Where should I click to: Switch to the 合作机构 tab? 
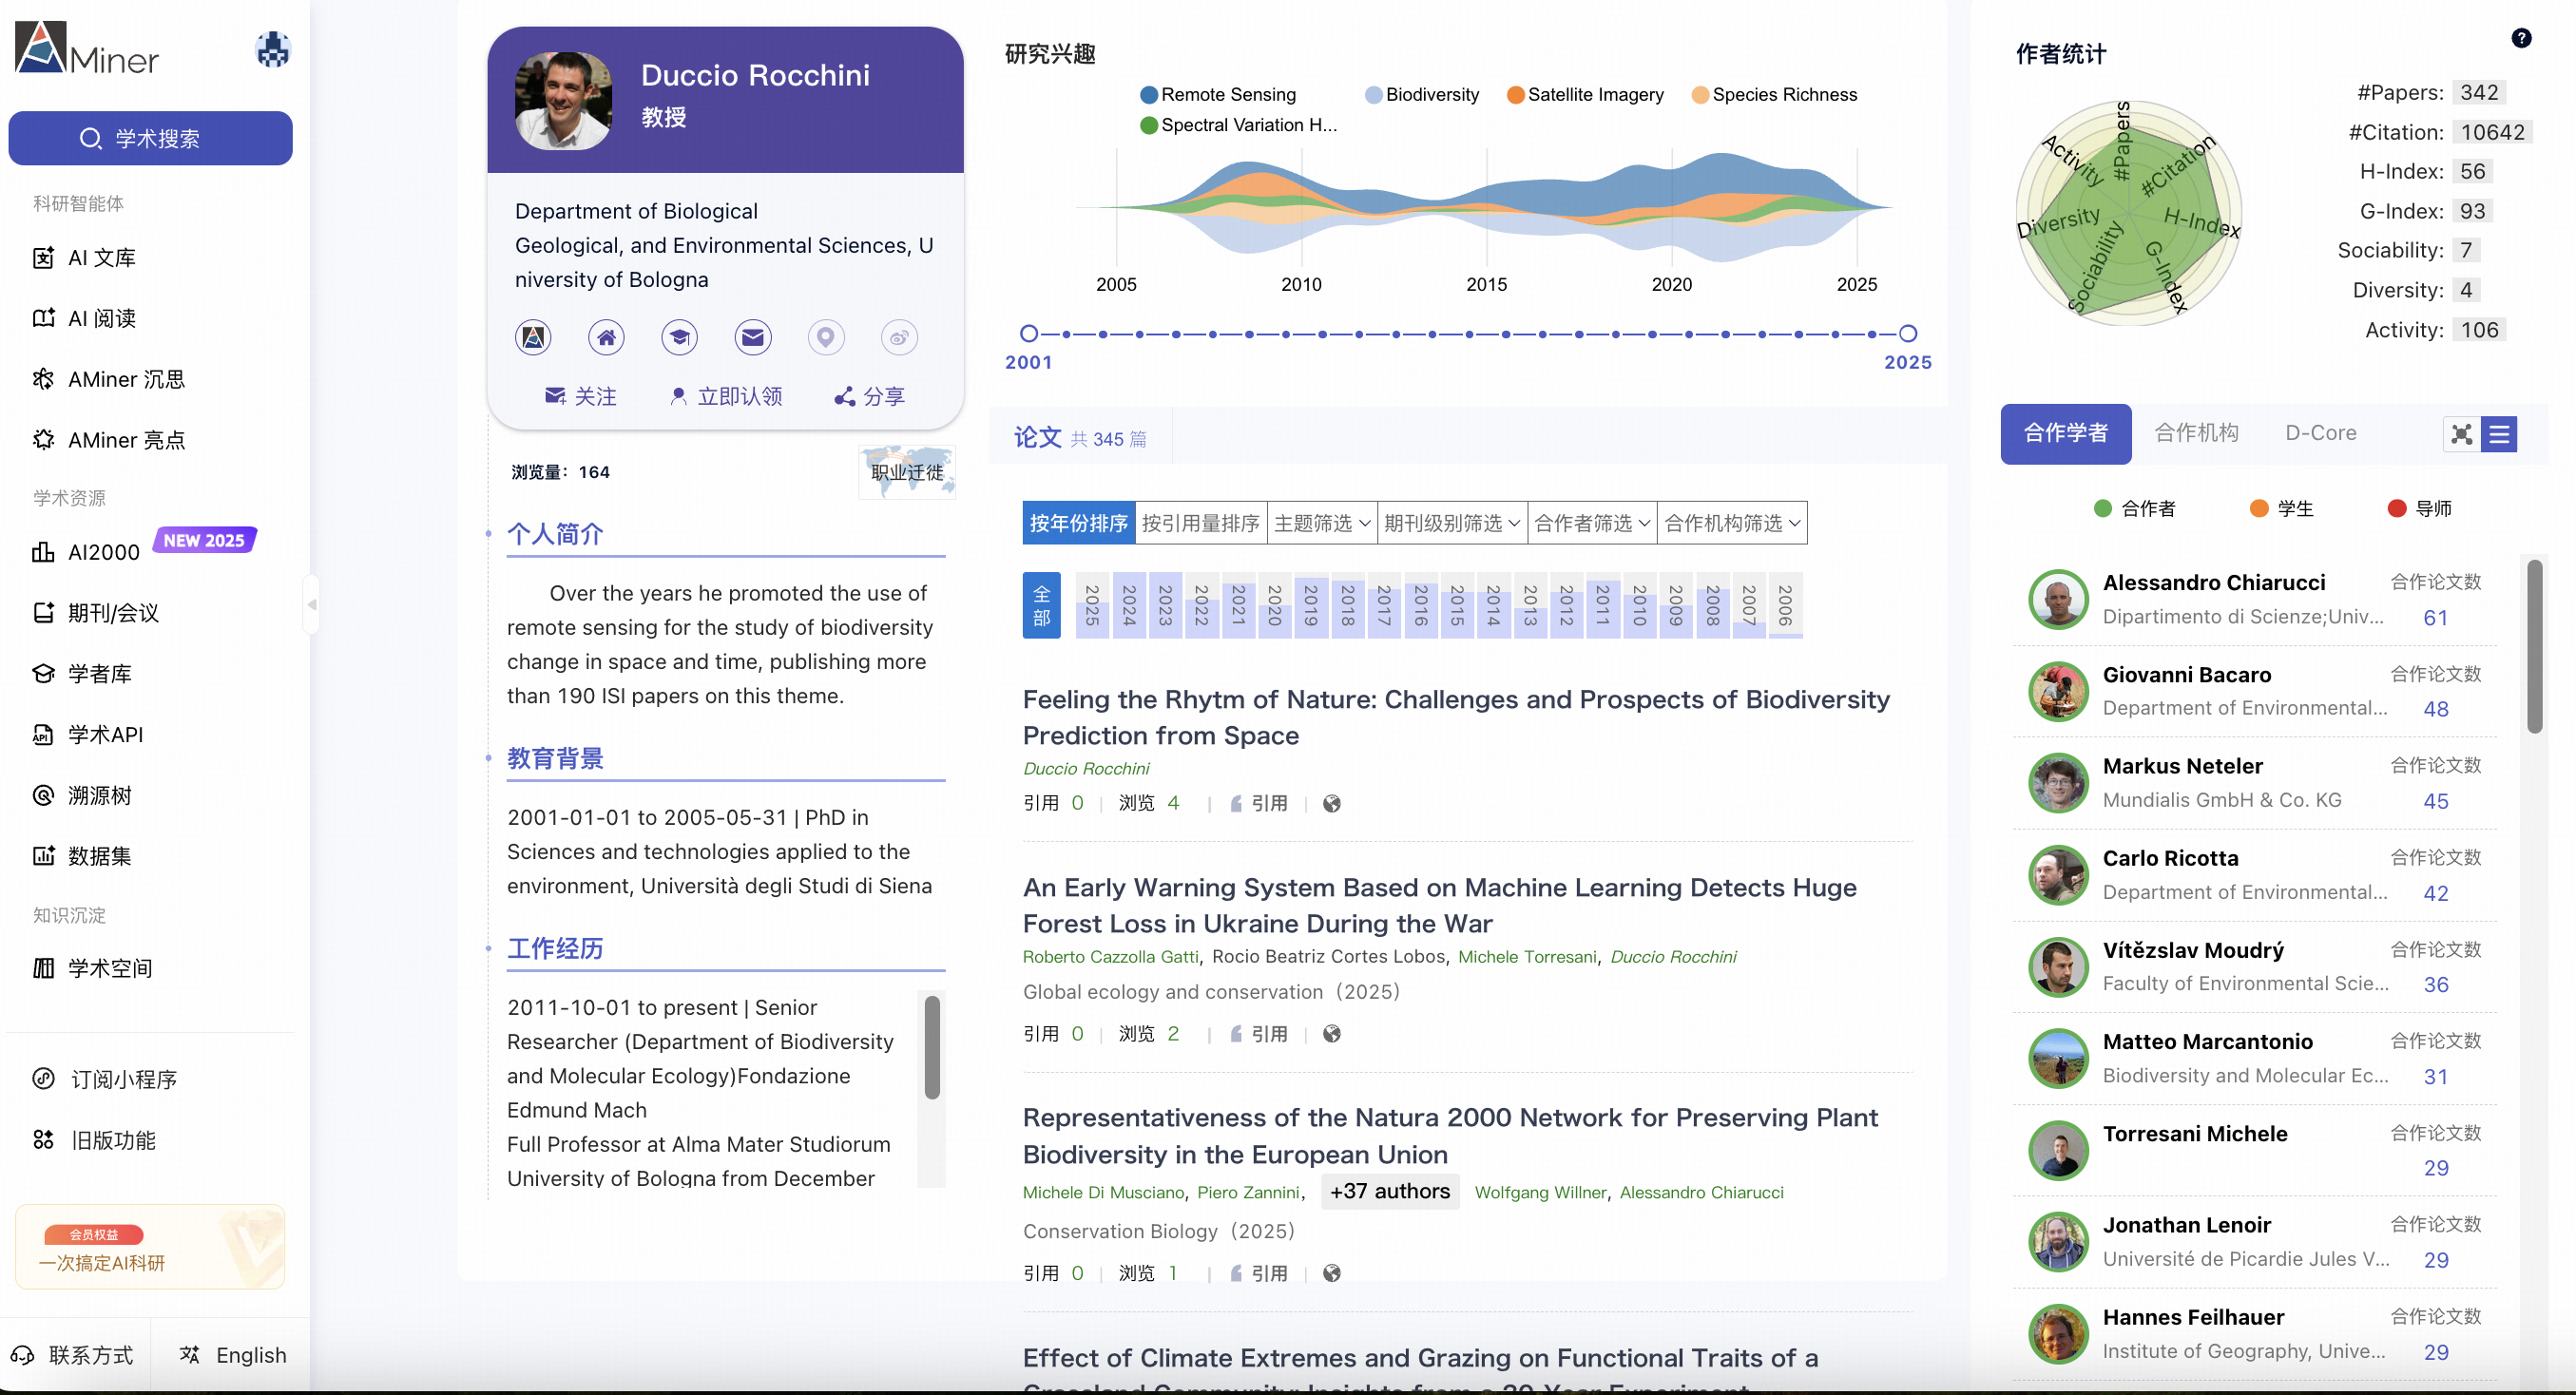coord(2196,433)
